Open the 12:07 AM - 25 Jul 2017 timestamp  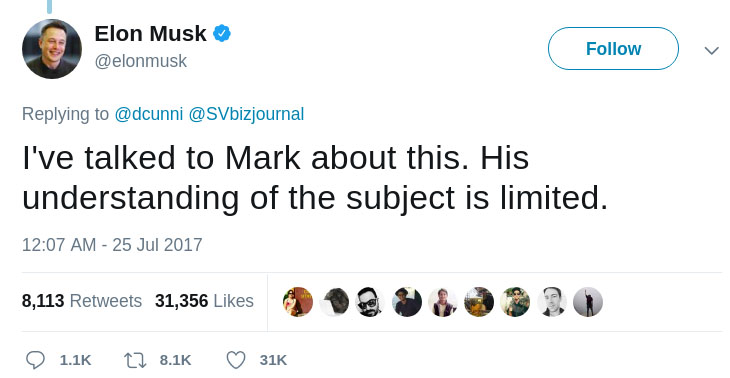tap(112, 245)
